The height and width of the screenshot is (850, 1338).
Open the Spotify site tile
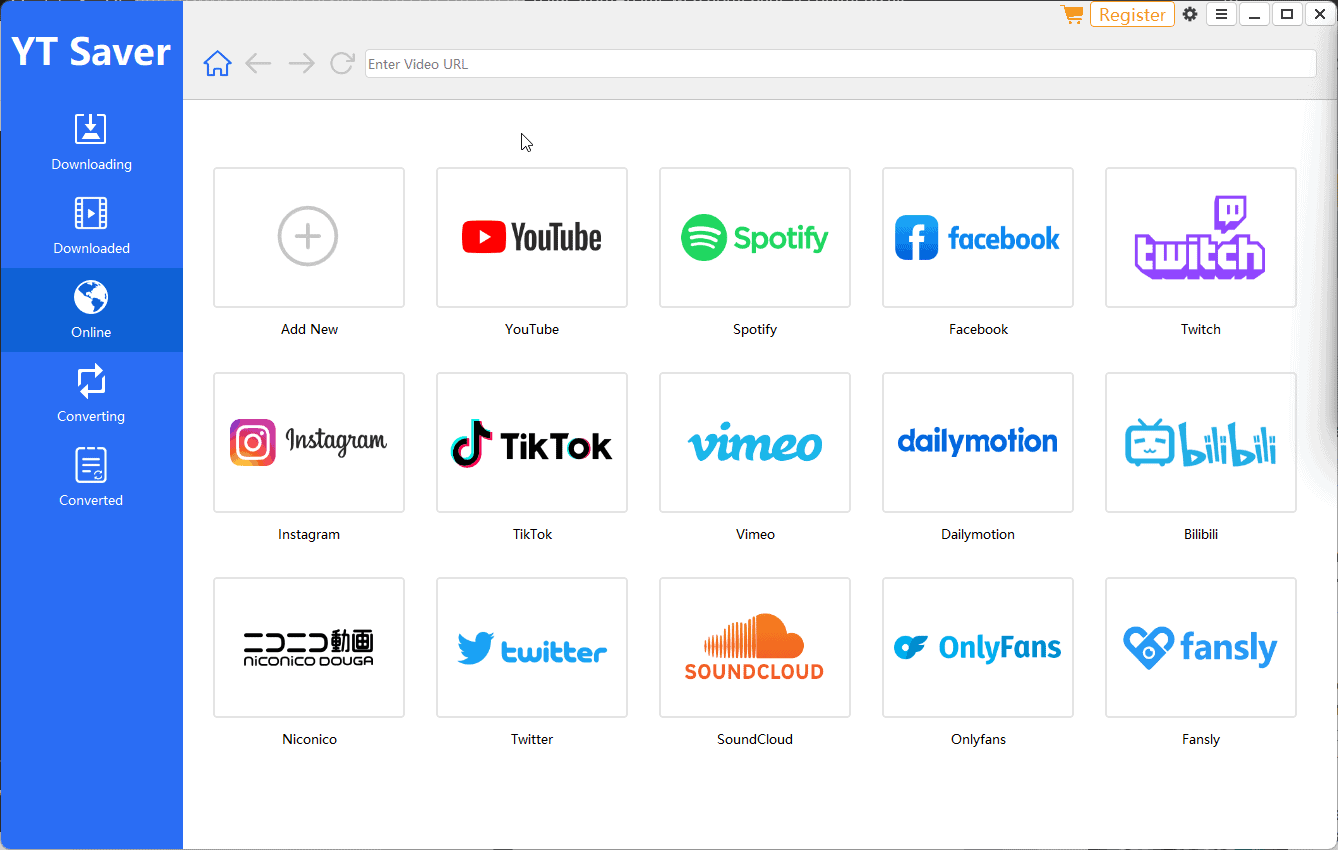click(754, 237)
